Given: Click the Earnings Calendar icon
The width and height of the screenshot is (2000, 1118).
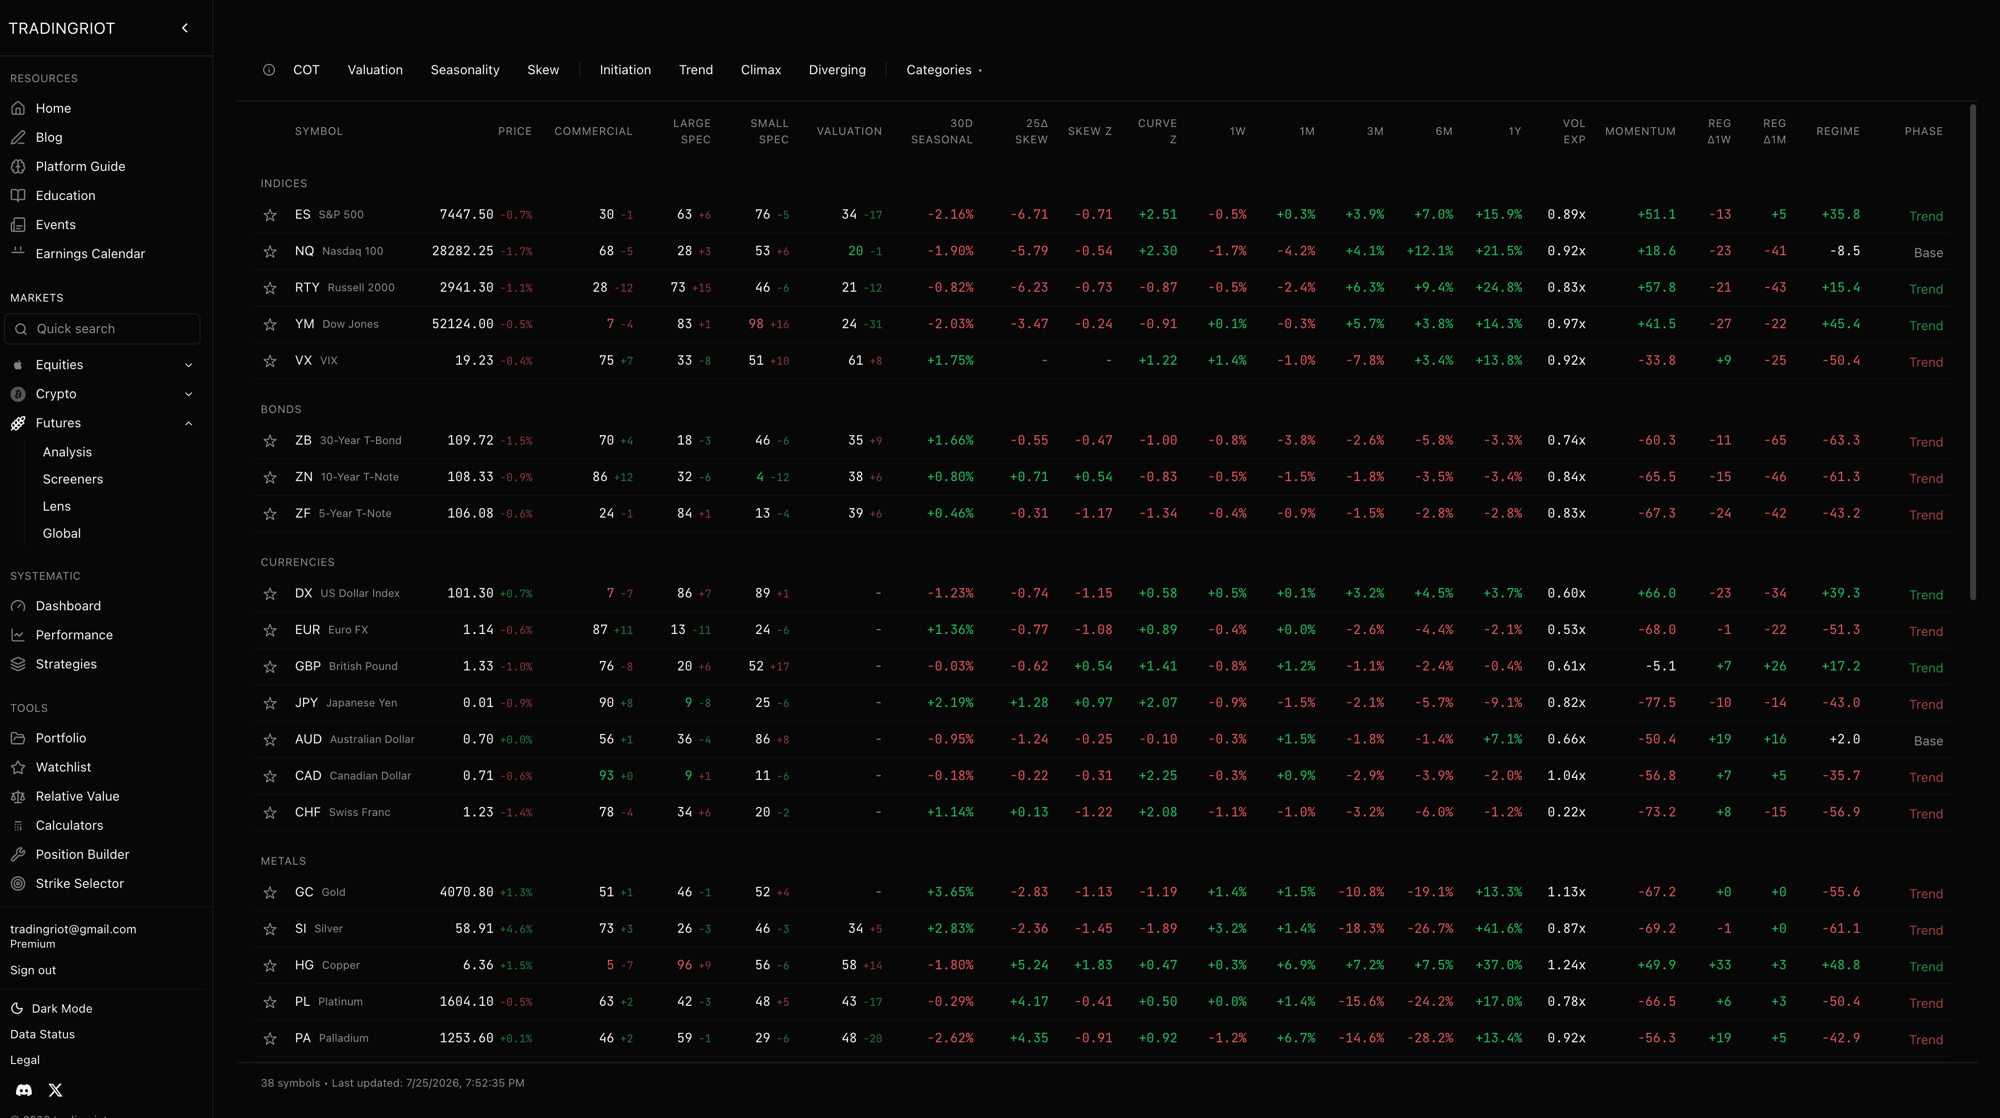Looking at the screenshot, I should click(18, 253).
